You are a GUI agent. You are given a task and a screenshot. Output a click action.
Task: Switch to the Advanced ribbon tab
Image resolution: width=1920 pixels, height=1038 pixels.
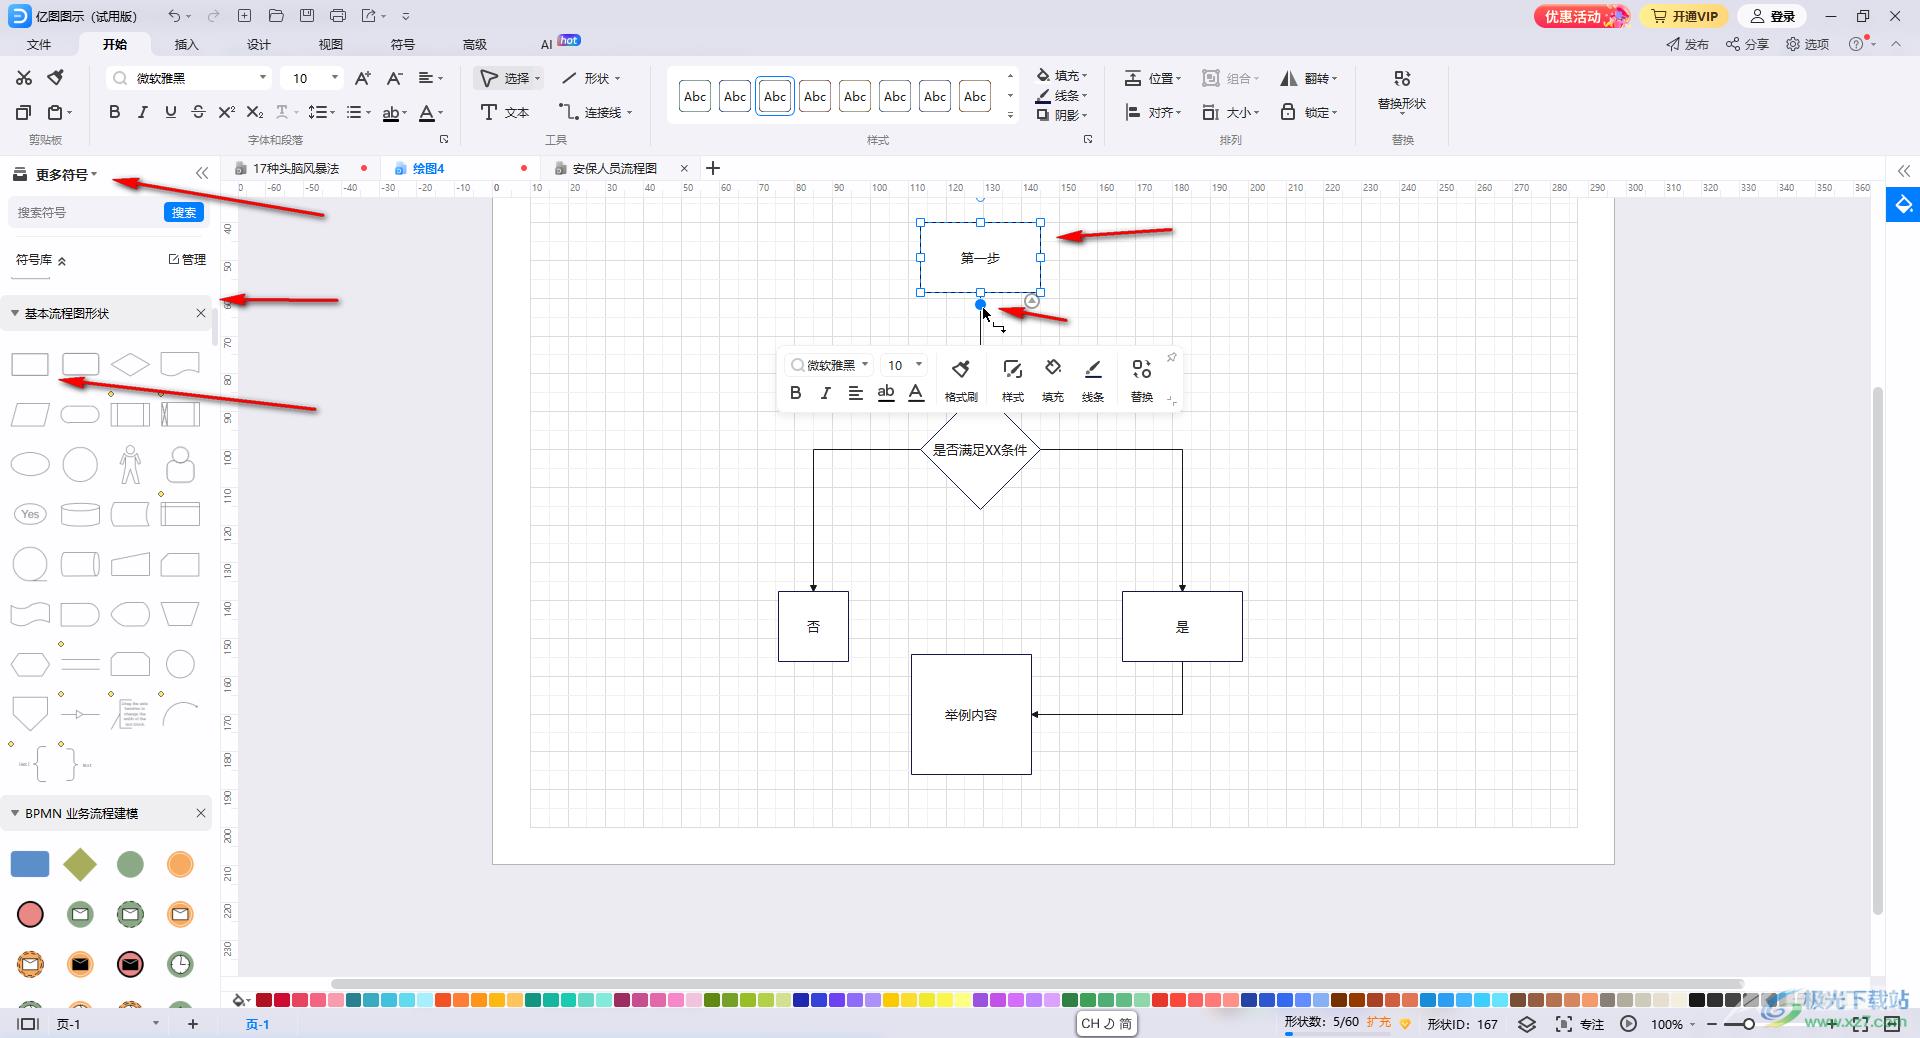[x=474, y=44]
